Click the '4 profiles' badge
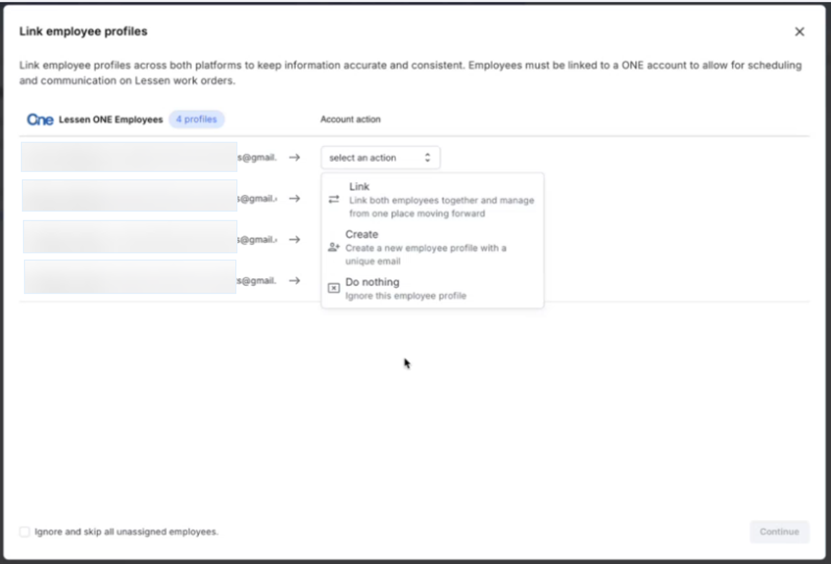The width and height of the screenshot is (831, 564). (x=197, y=120)
